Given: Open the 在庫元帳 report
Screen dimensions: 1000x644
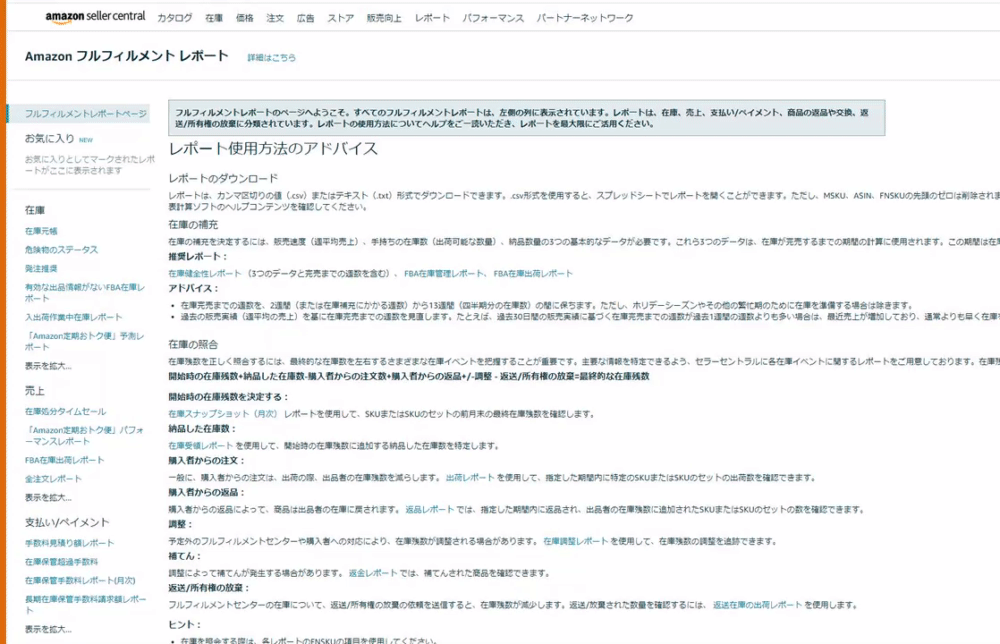Looking at the screenshot, I should [x=41, y=231].
